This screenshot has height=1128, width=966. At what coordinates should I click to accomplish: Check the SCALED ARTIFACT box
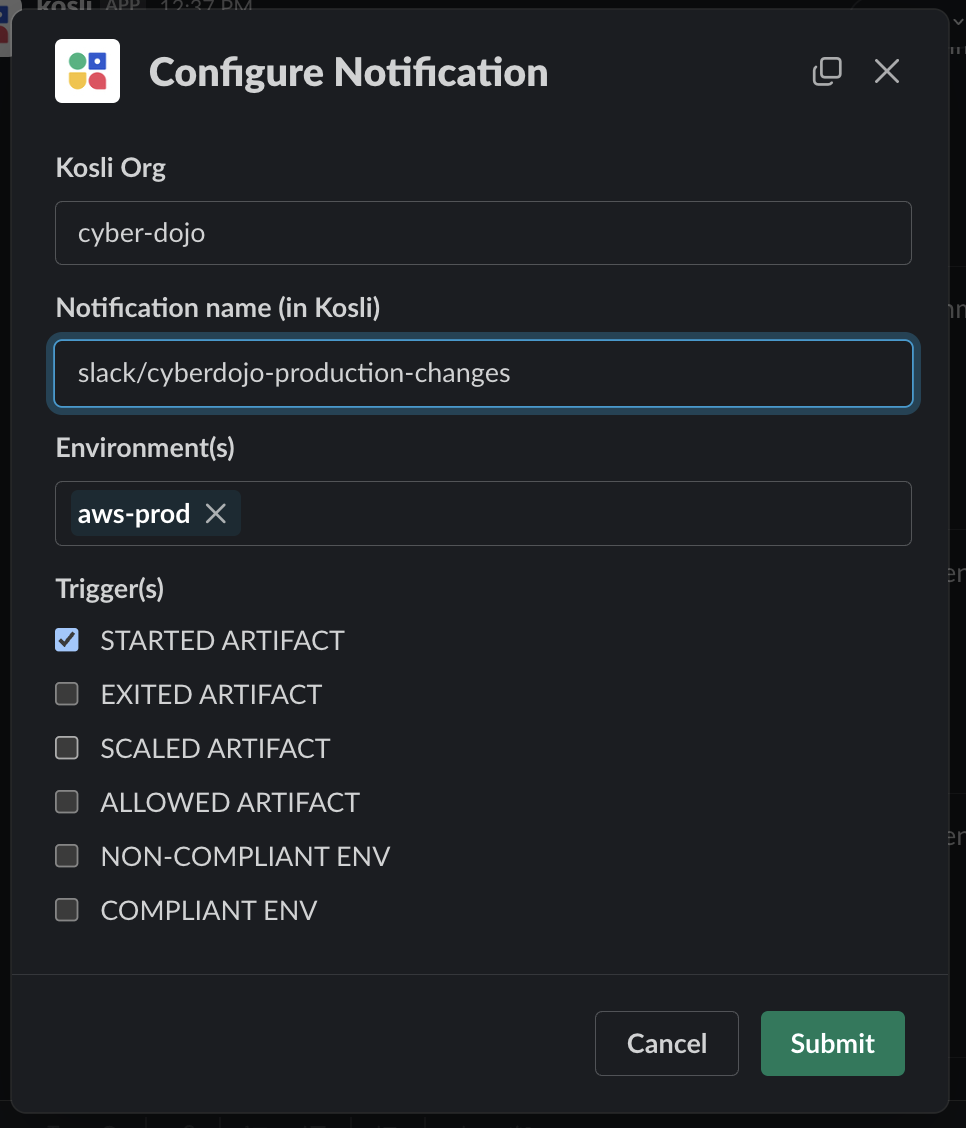tap(67, 748)
